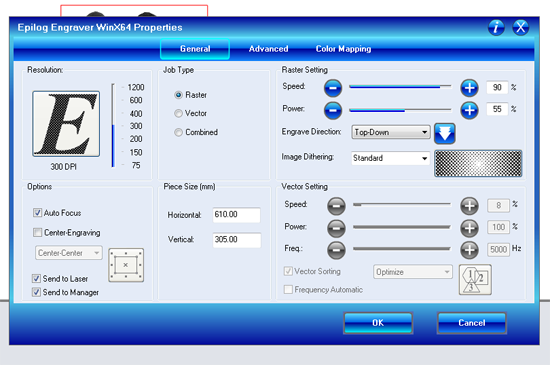Screen dimensions: 550x365
Task: Toggle Auto Focus checkbox
Action: (x=37, y=213)
